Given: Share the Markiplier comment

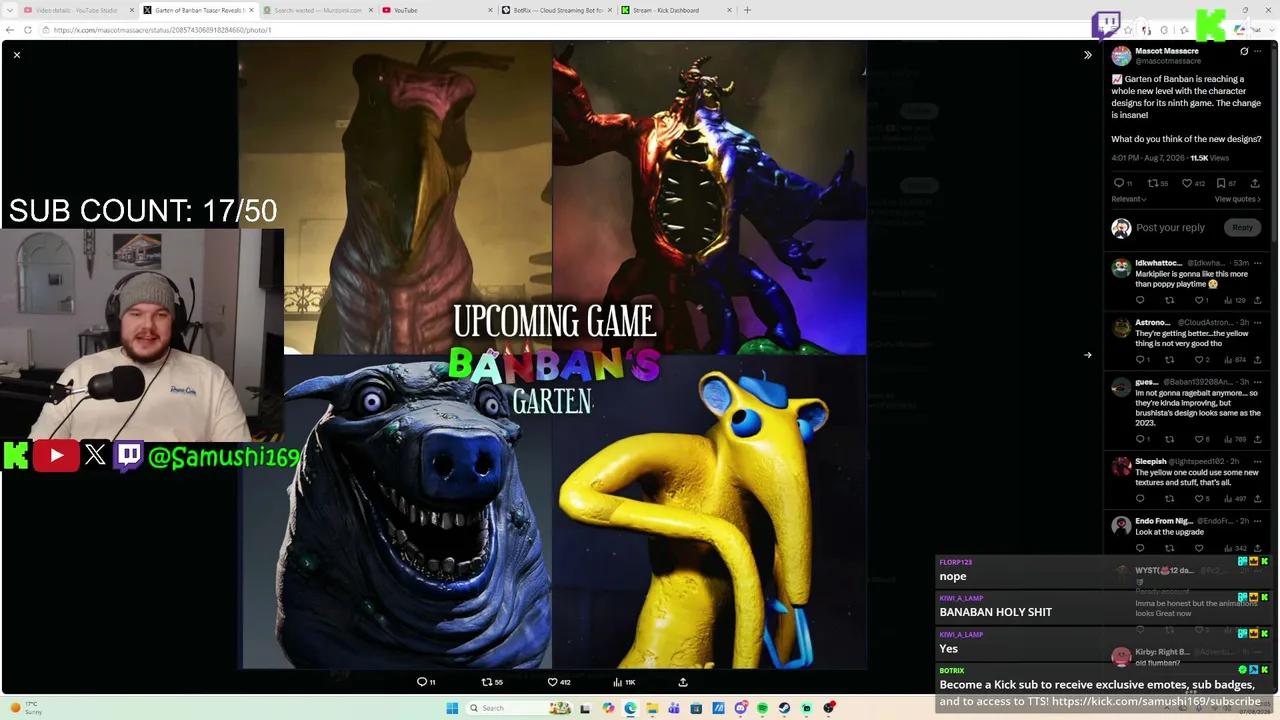Looking at the screenshot, I should [1257, 300].
